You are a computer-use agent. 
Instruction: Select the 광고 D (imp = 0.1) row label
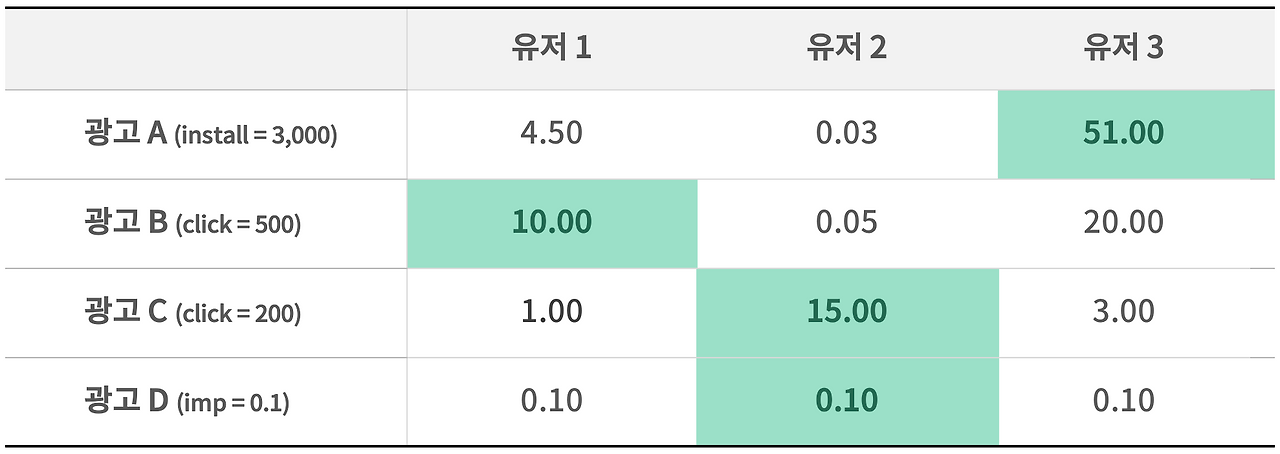point(186,401)
